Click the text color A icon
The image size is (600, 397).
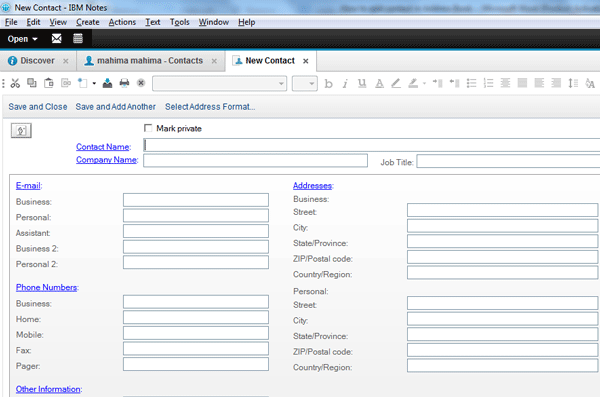379,83
